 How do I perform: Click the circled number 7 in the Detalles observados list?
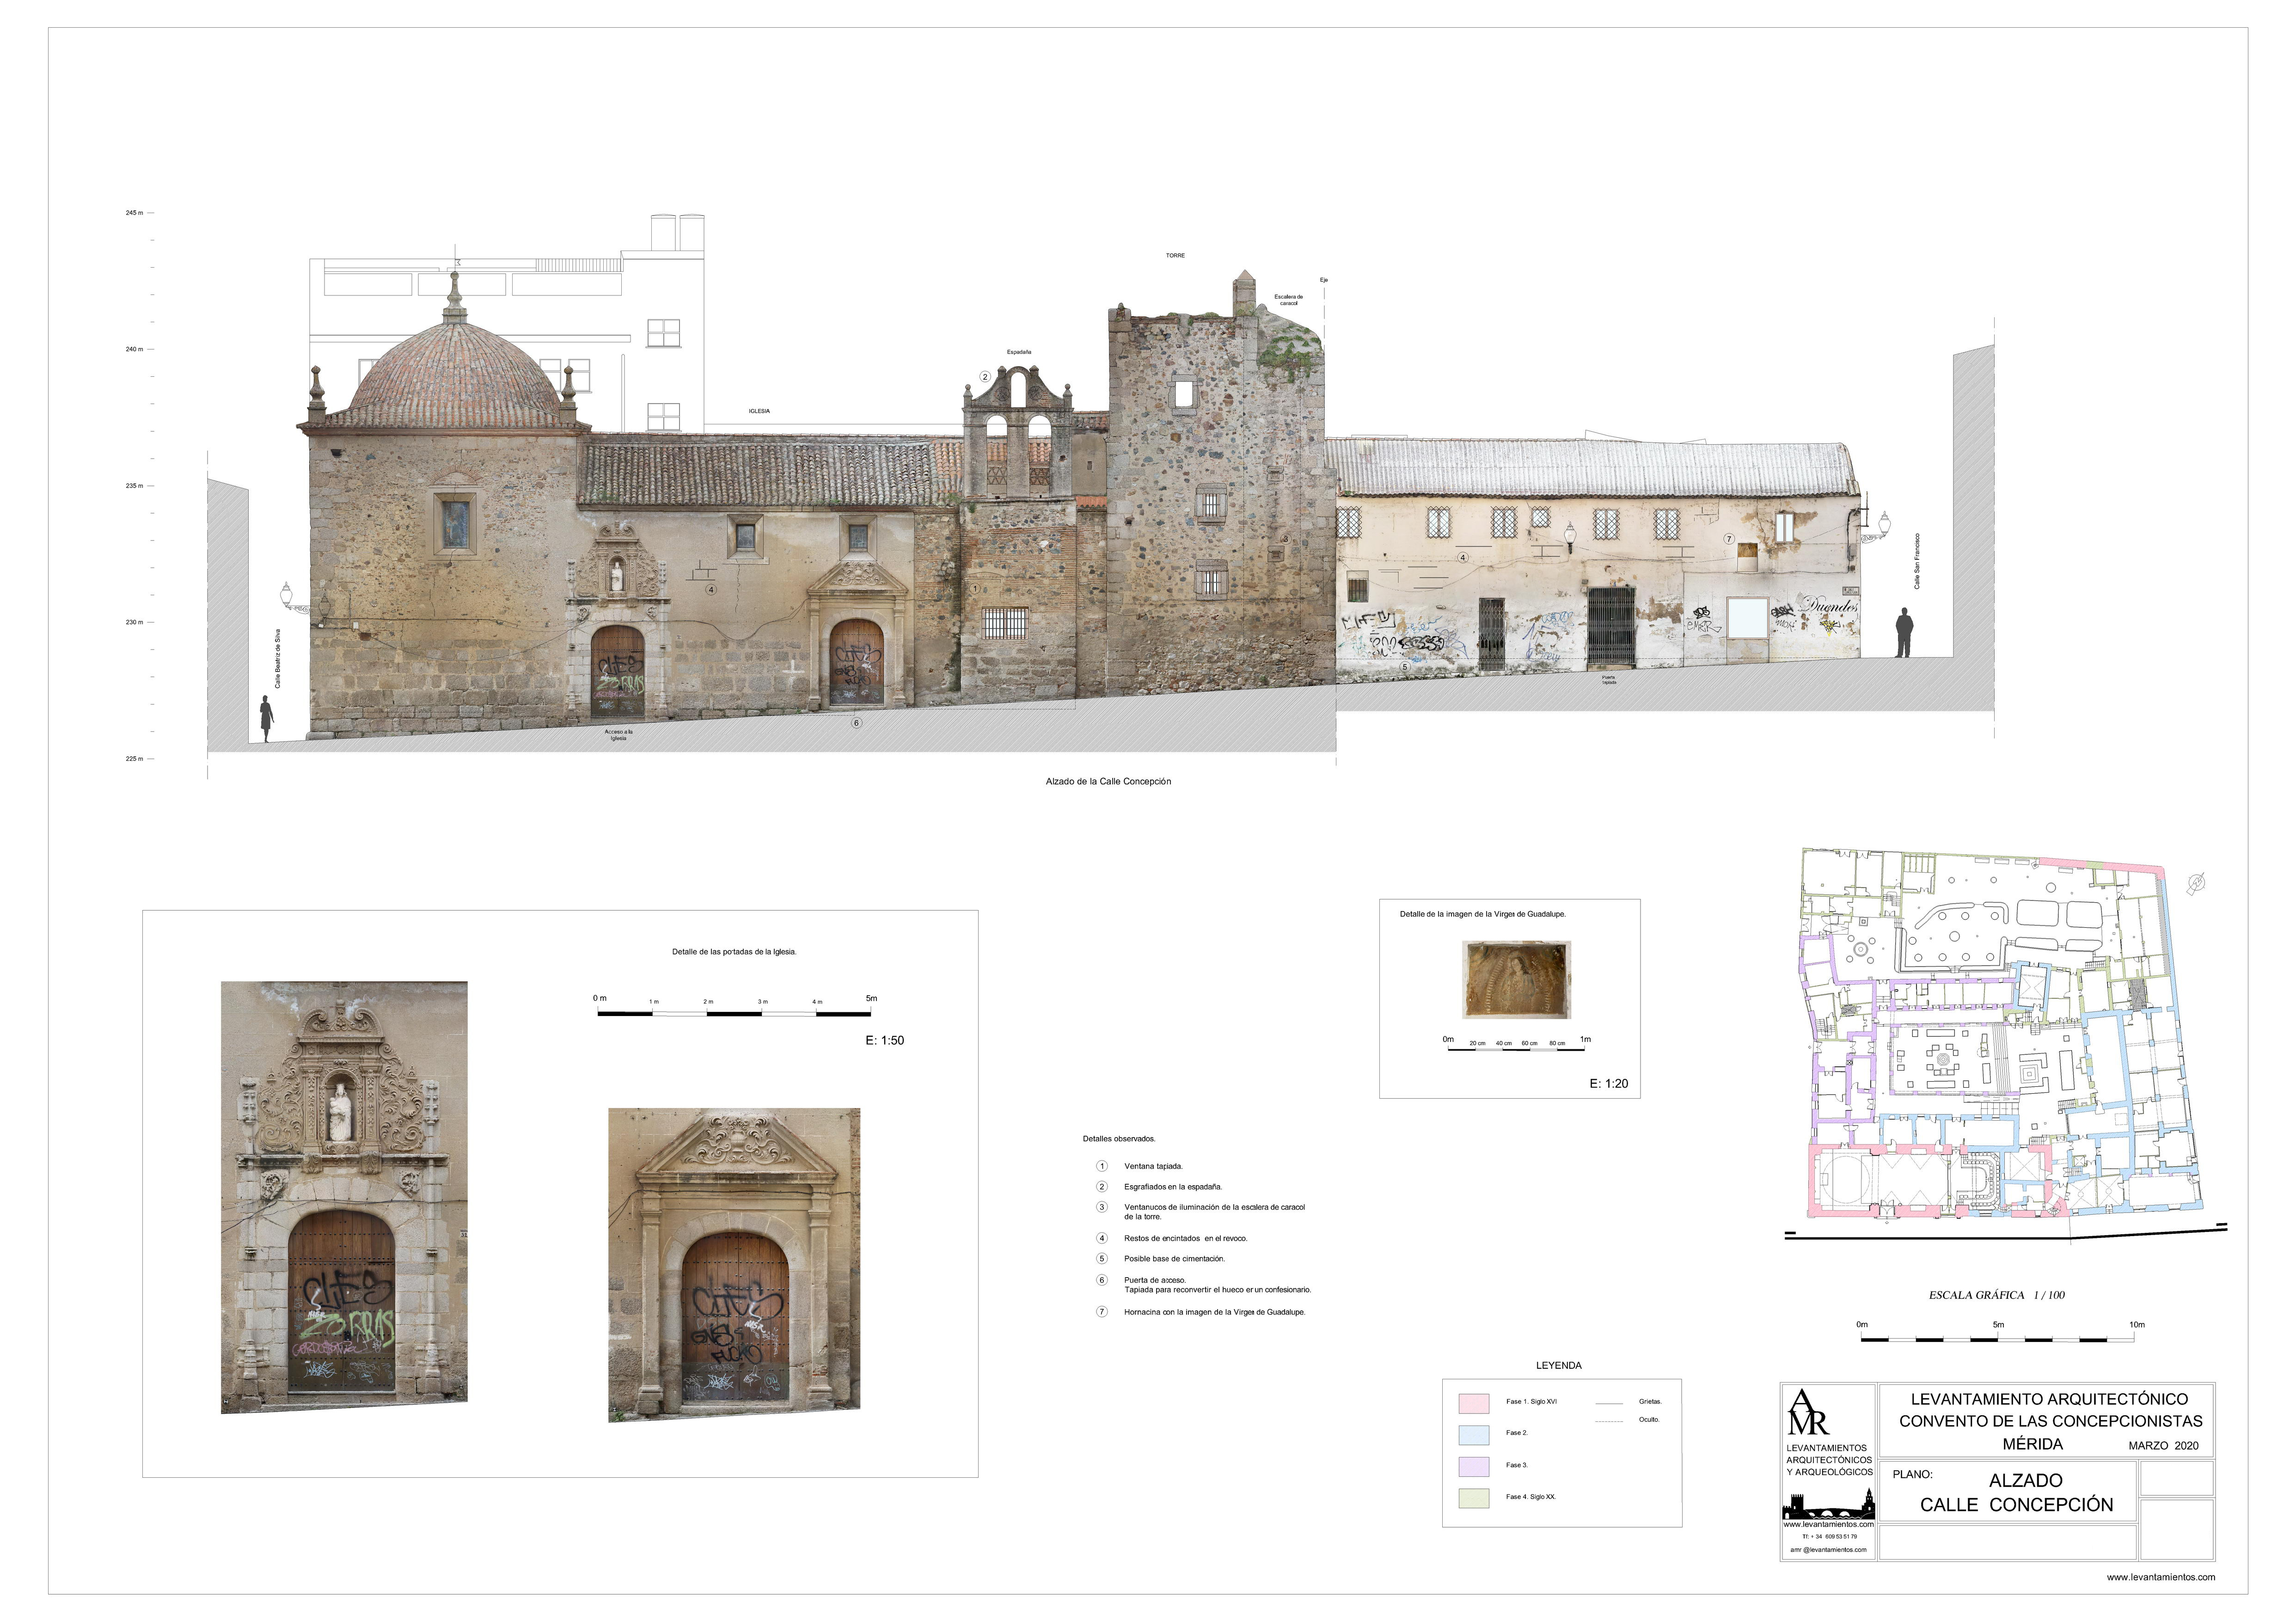pos(1102,1312)
